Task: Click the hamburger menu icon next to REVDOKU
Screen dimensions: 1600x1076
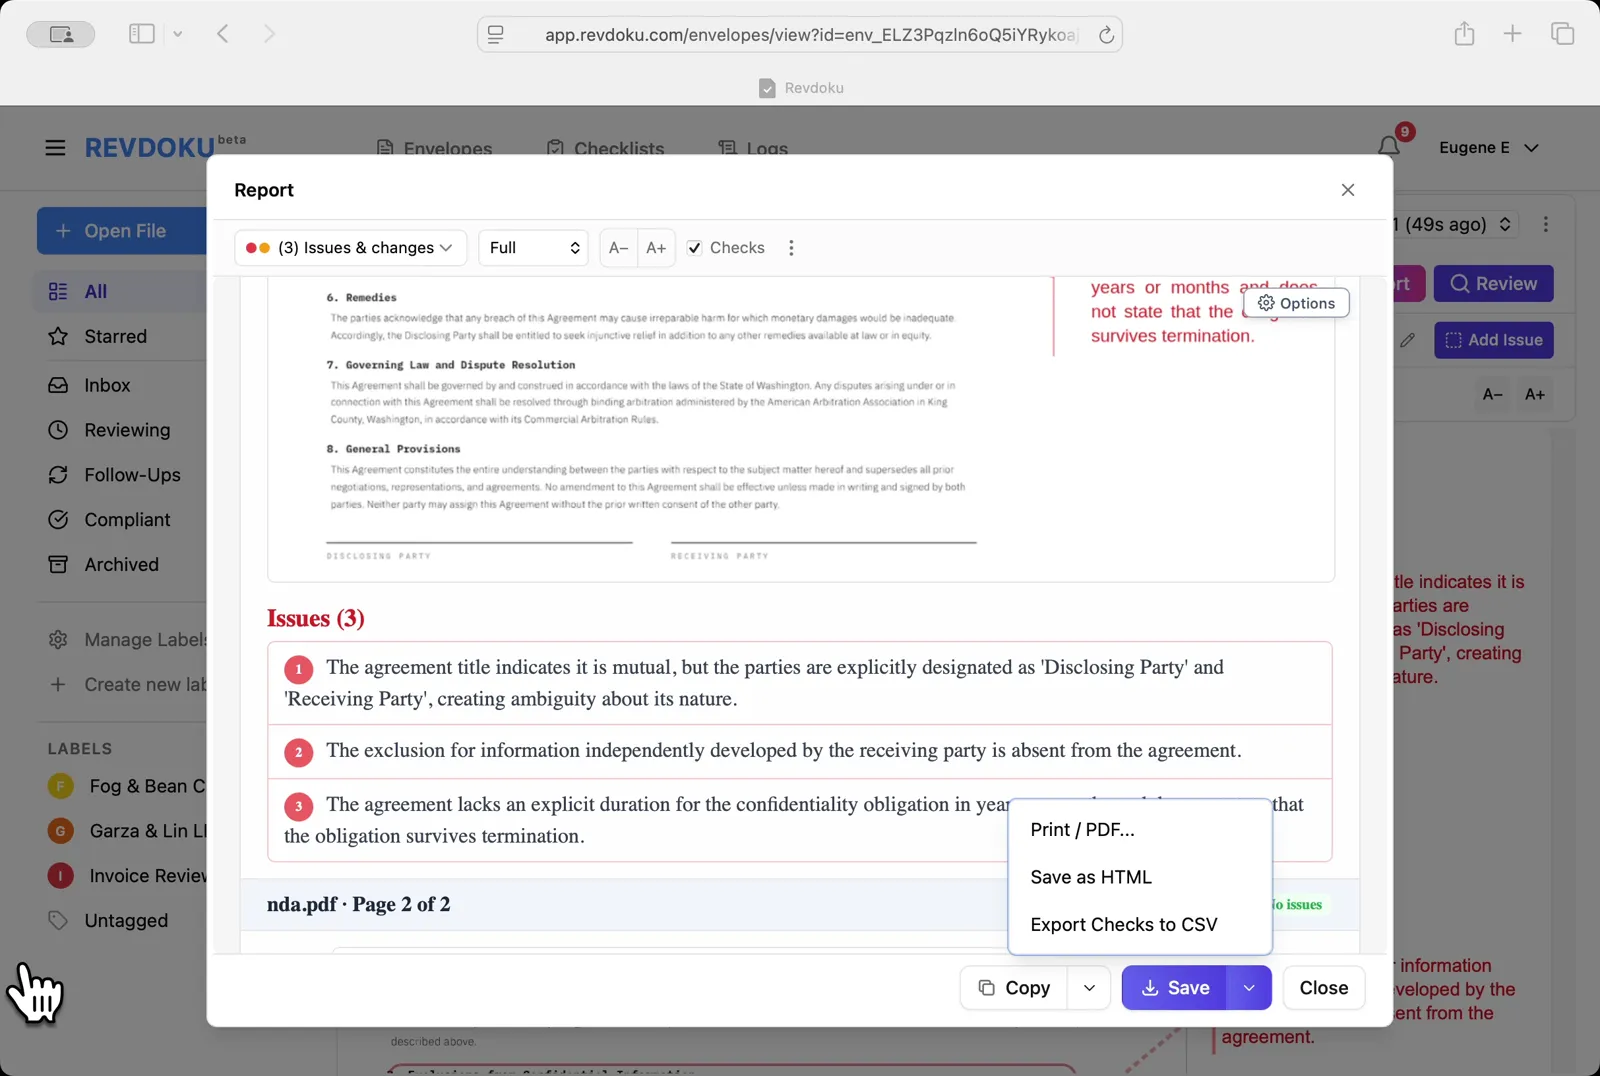Action: click(55, 147)
